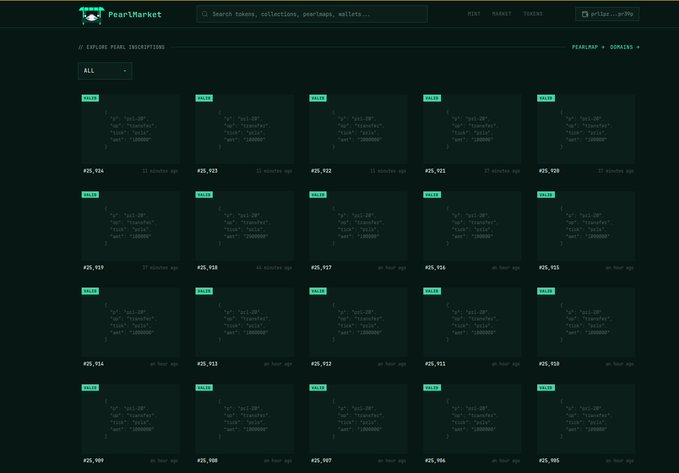Open inscription card #25,921 preview

472,129
